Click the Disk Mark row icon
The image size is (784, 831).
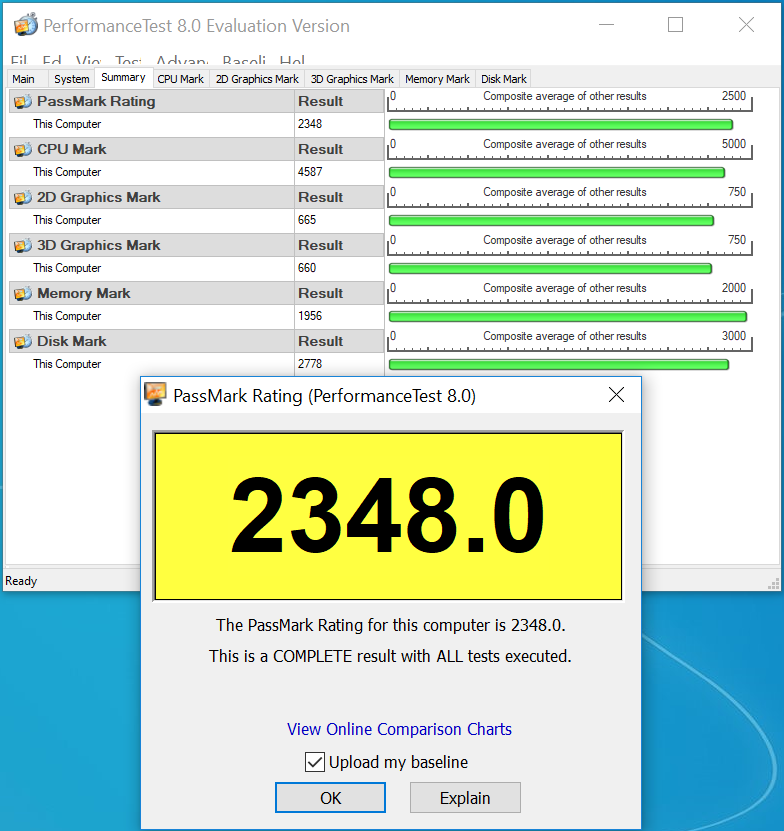point(23,341)
